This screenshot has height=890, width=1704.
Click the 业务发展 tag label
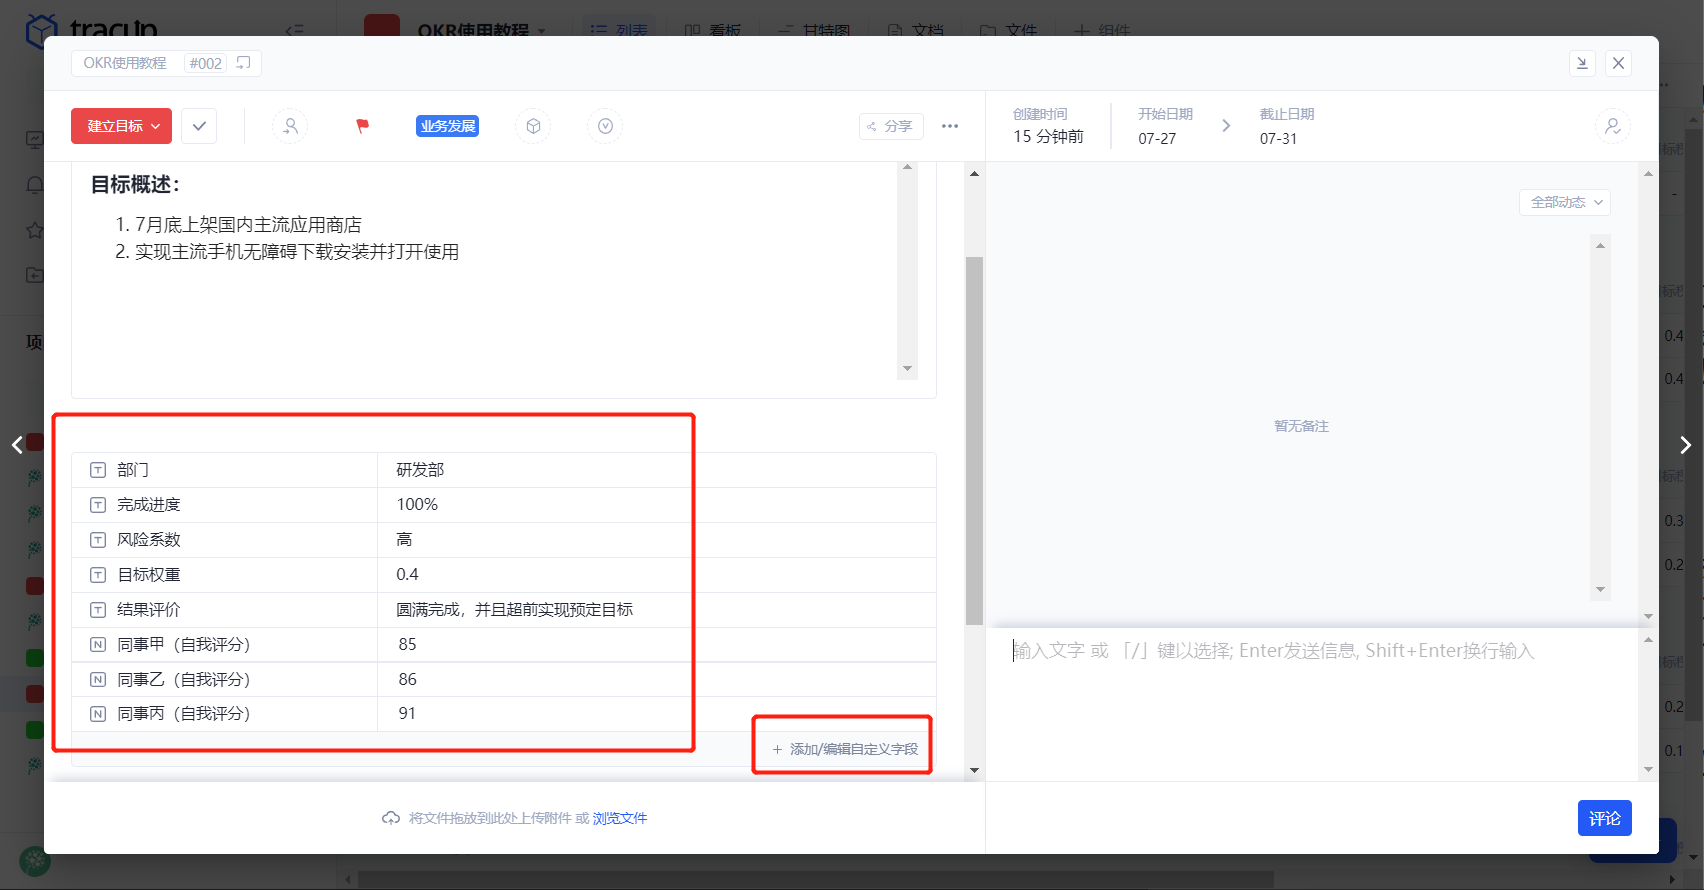(447, 126)
